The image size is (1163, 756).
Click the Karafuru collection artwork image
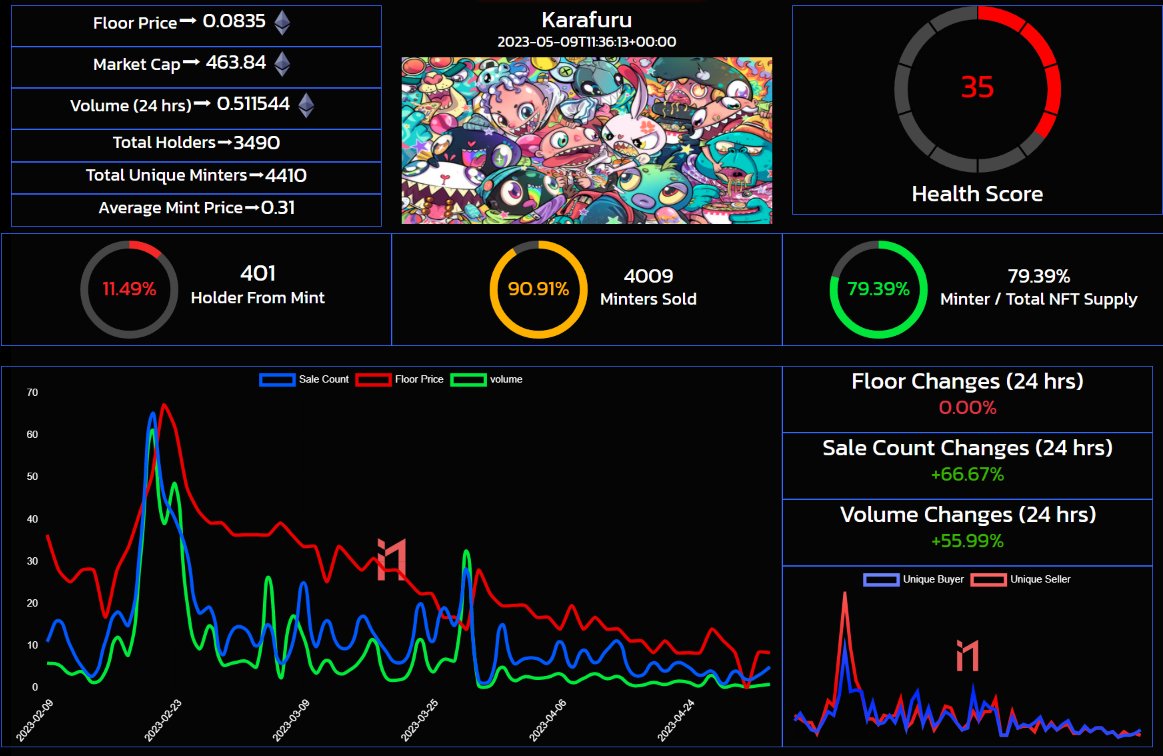[587, 140]
